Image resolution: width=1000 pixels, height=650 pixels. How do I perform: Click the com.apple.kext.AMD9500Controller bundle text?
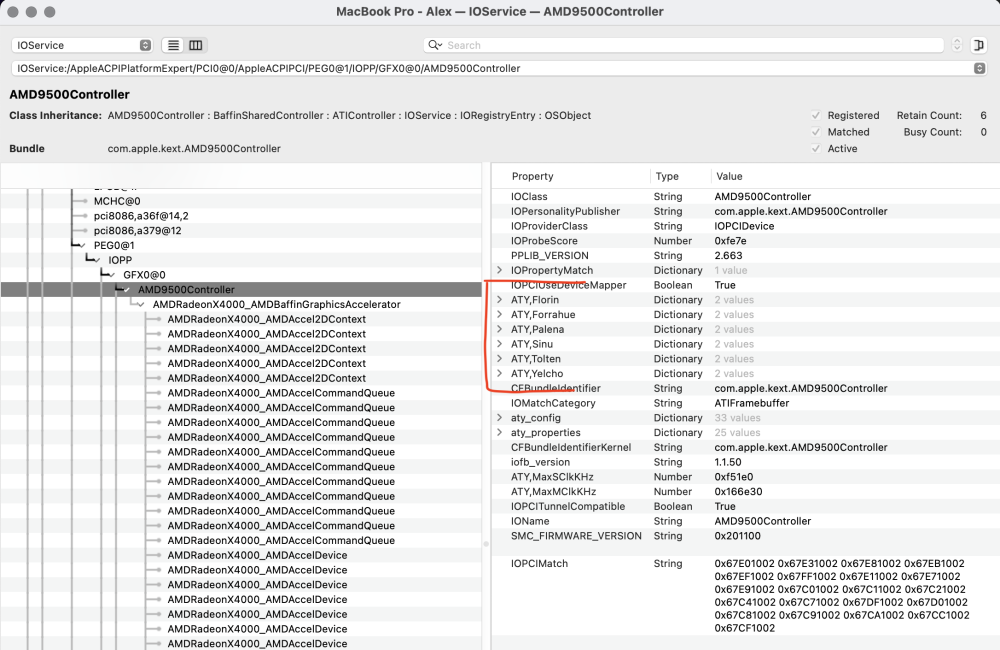[x=194, y=149]
